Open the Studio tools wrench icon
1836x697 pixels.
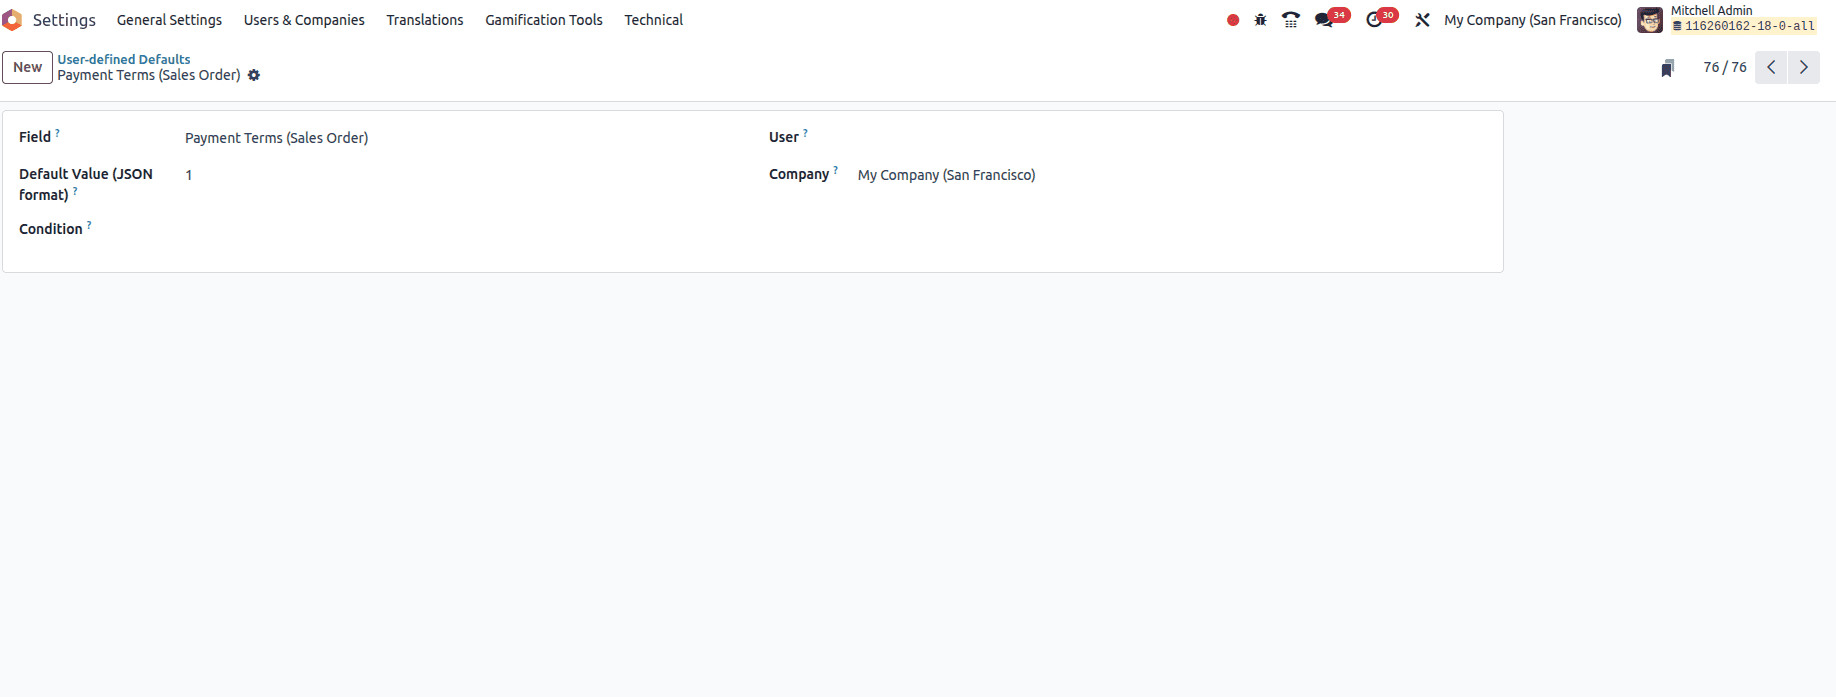tap(1422, 20)
